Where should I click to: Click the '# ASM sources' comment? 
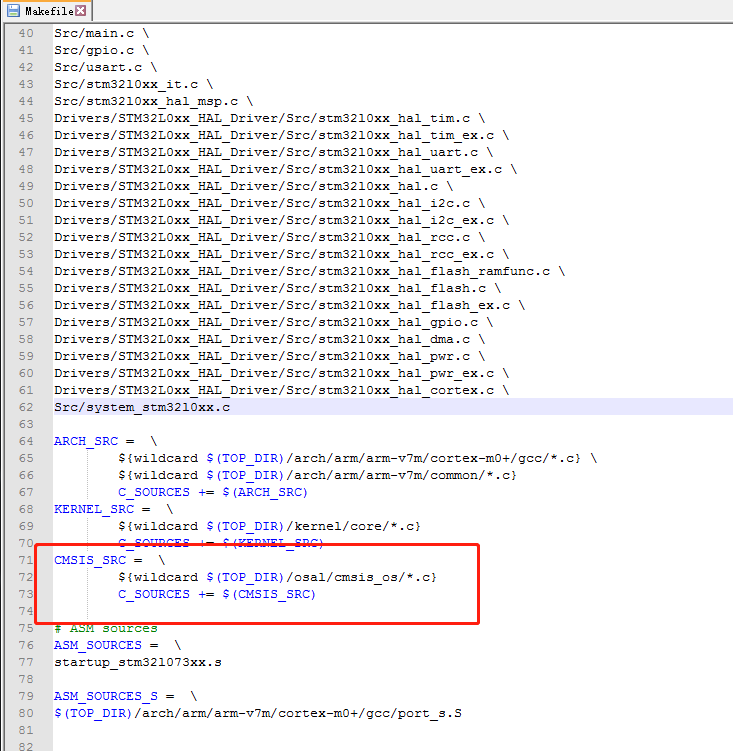(105, 628)
